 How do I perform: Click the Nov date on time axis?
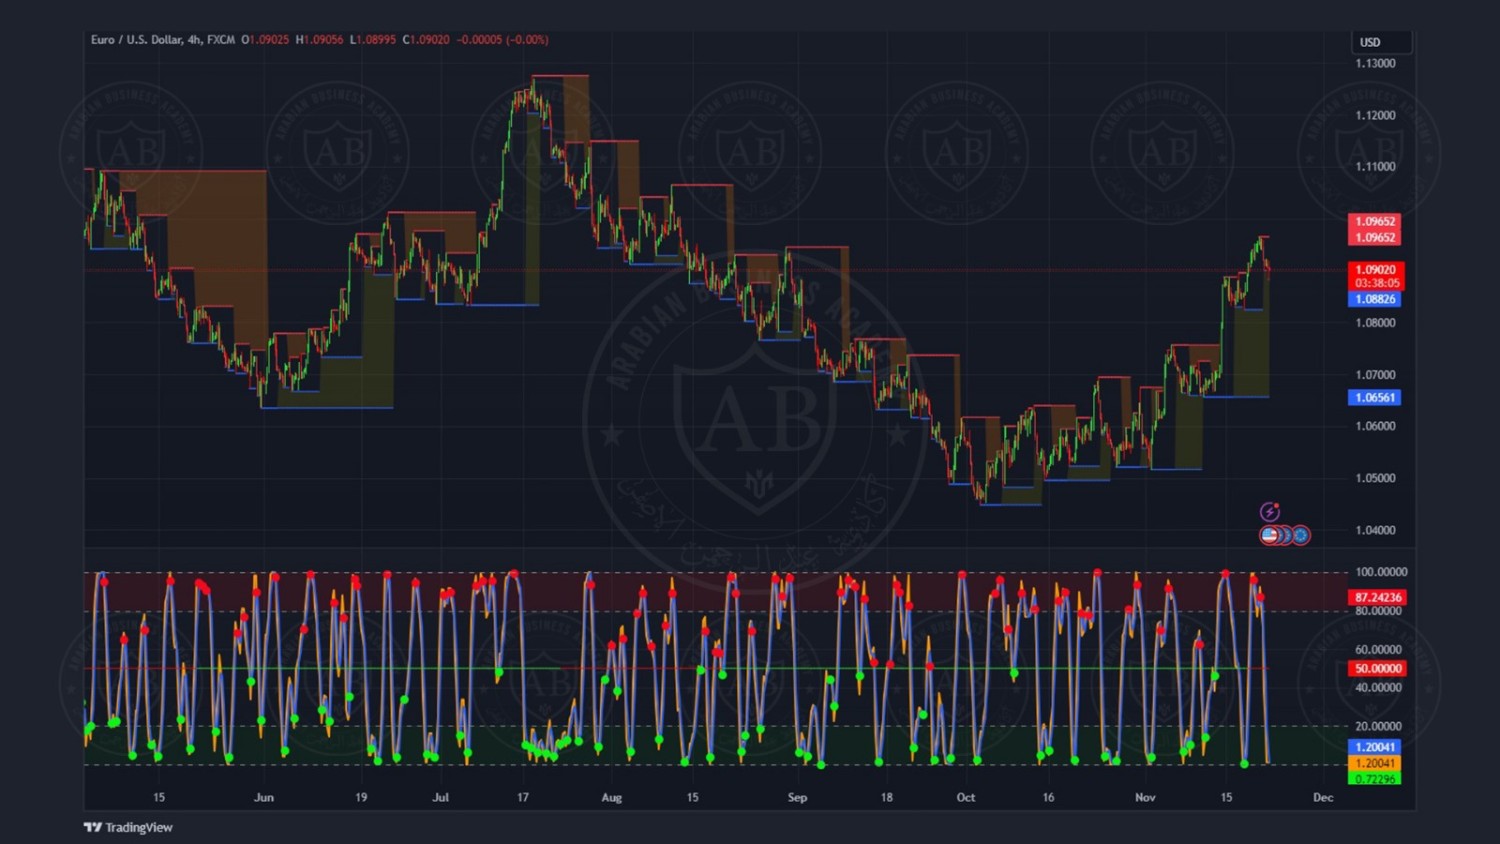pos(1145,797)
